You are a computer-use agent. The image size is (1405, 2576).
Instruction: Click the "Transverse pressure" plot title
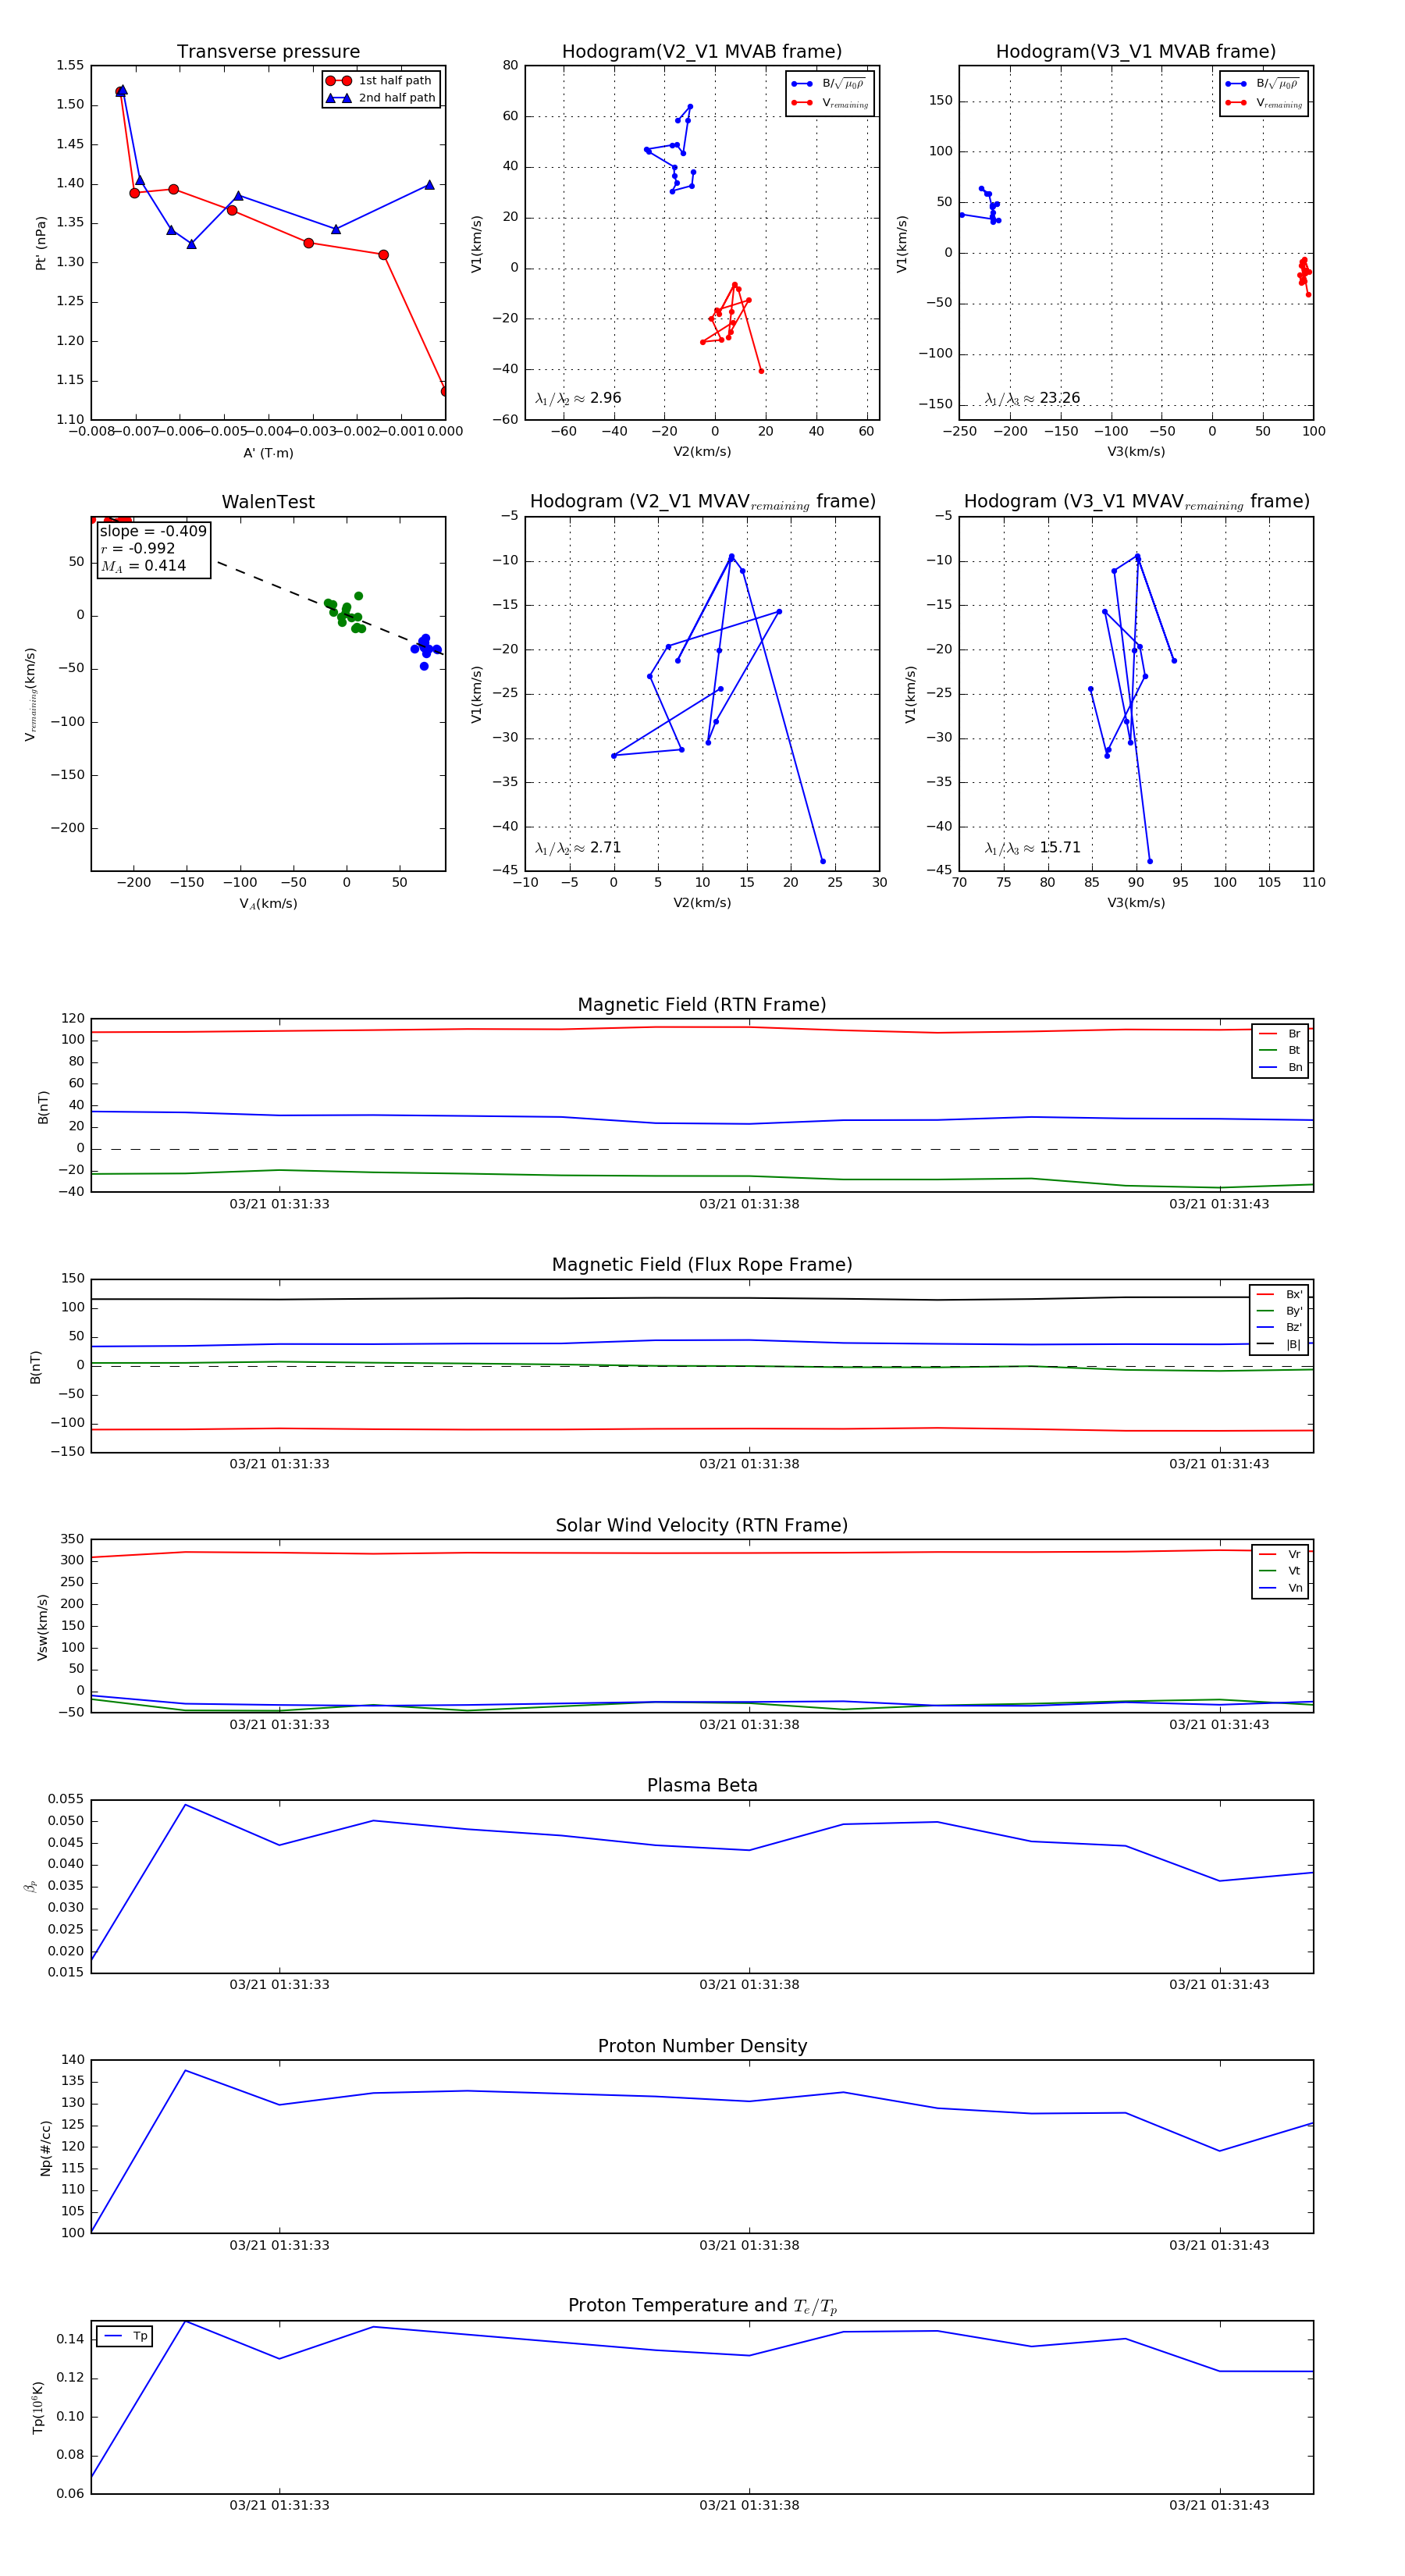[x=268, y=52]
